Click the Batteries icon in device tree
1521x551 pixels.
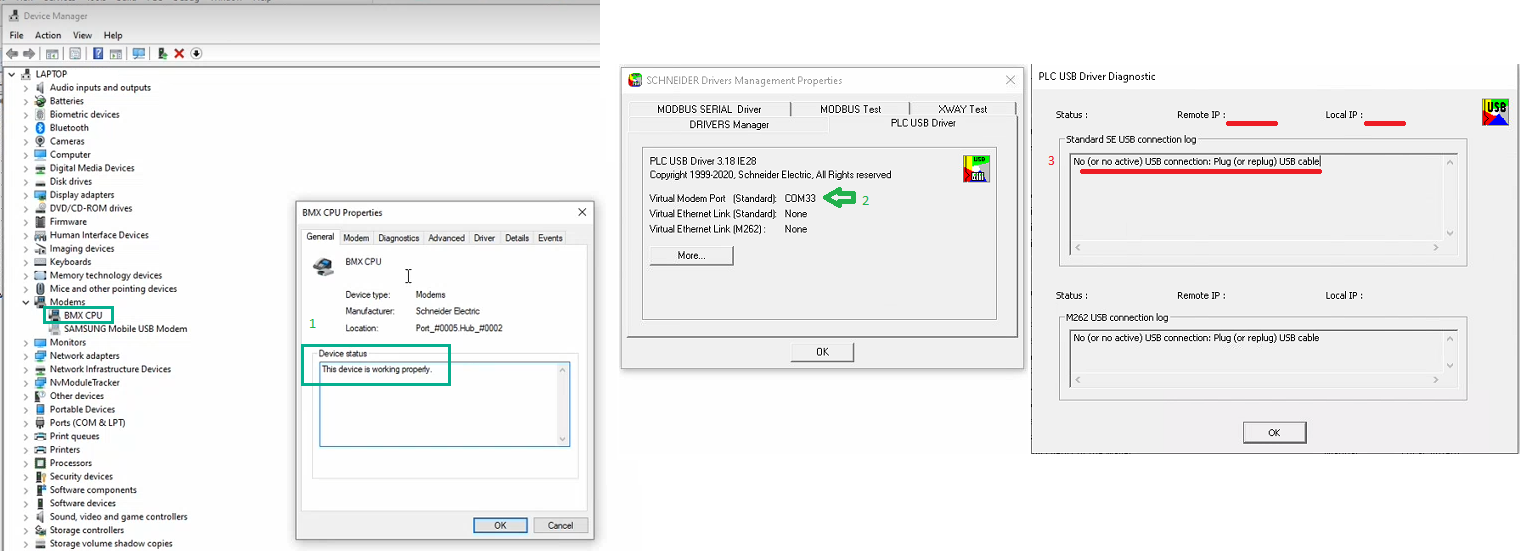[41, 101]
